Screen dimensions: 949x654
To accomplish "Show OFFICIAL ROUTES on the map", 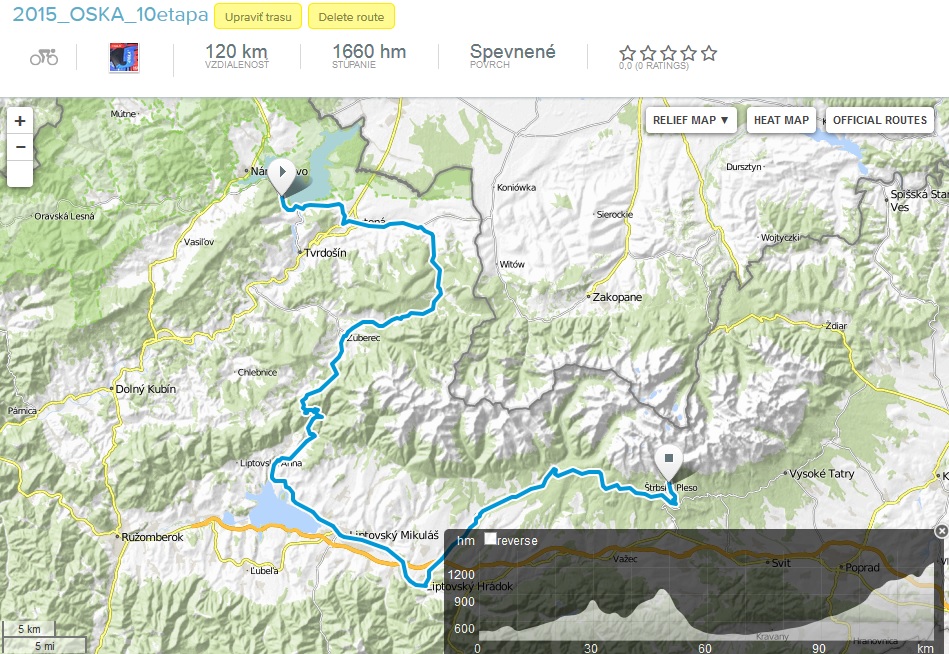I will (879, 120).
